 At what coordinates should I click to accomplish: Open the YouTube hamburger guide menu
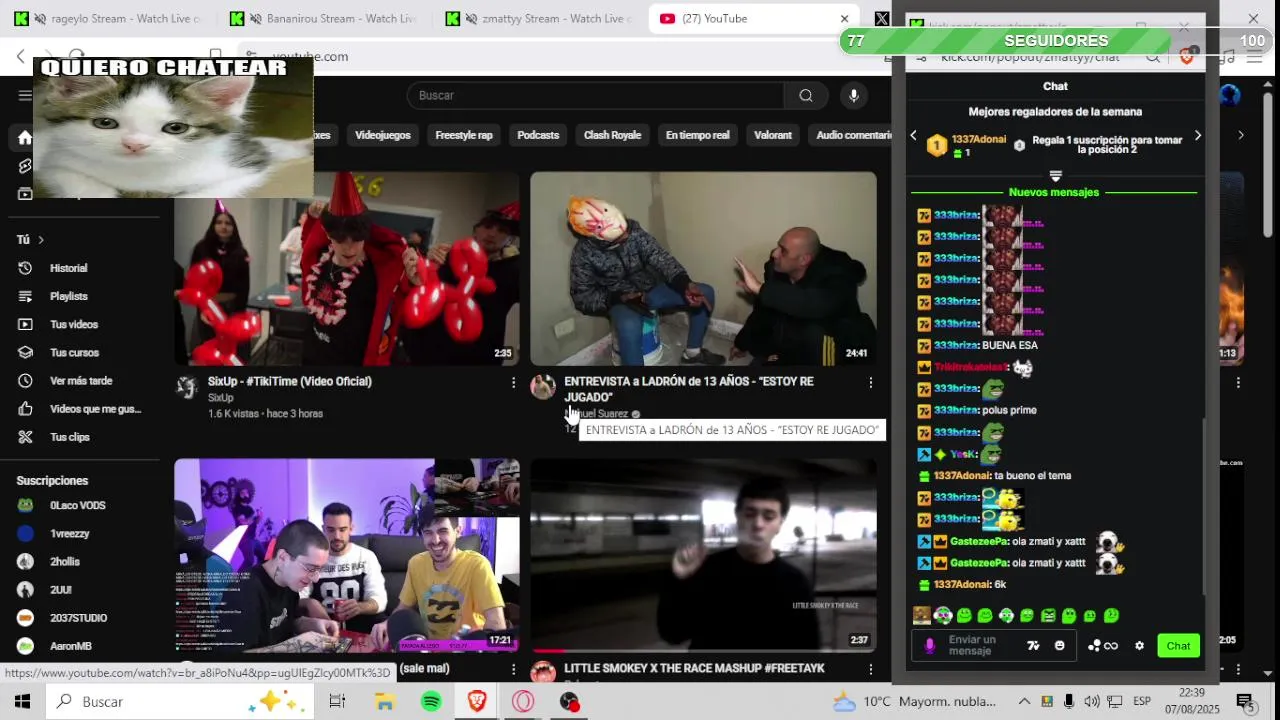point(25,96)
